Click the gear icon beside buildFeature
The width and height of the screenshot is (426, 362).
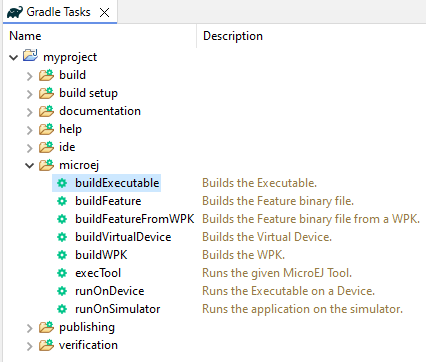coord(62,201)
